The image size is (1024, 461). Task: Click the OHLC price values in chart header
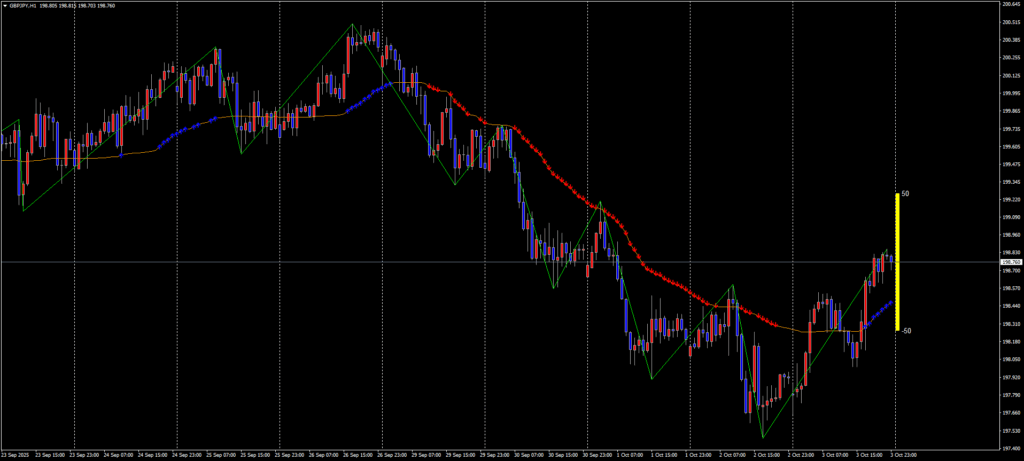[x=85, y=5]
